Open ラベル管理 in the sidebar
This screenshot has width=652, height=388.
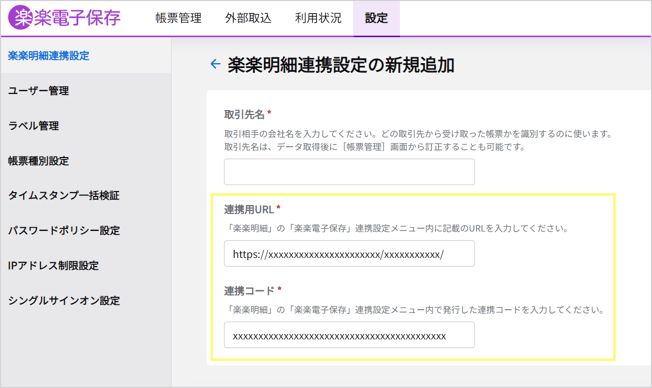click(x=33, y=126)
